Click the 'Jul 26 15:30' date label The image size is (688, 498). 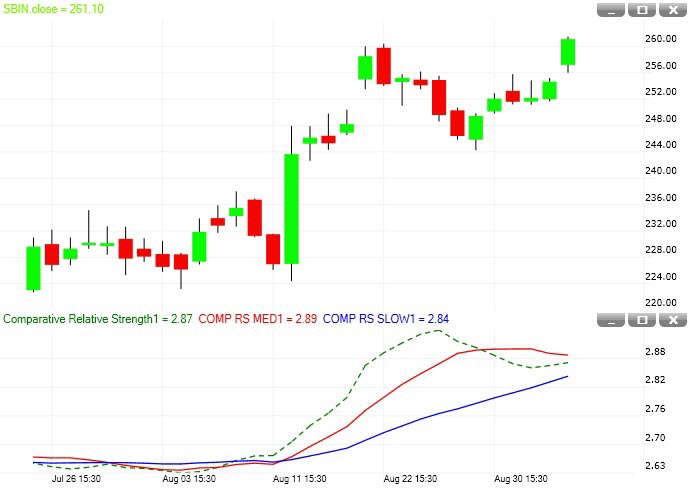76,479
